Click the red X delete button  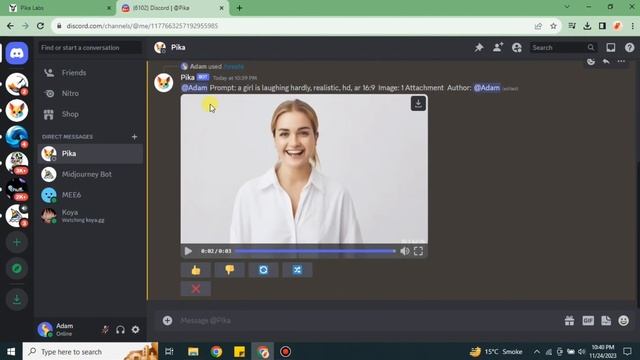tap(196, 289)
